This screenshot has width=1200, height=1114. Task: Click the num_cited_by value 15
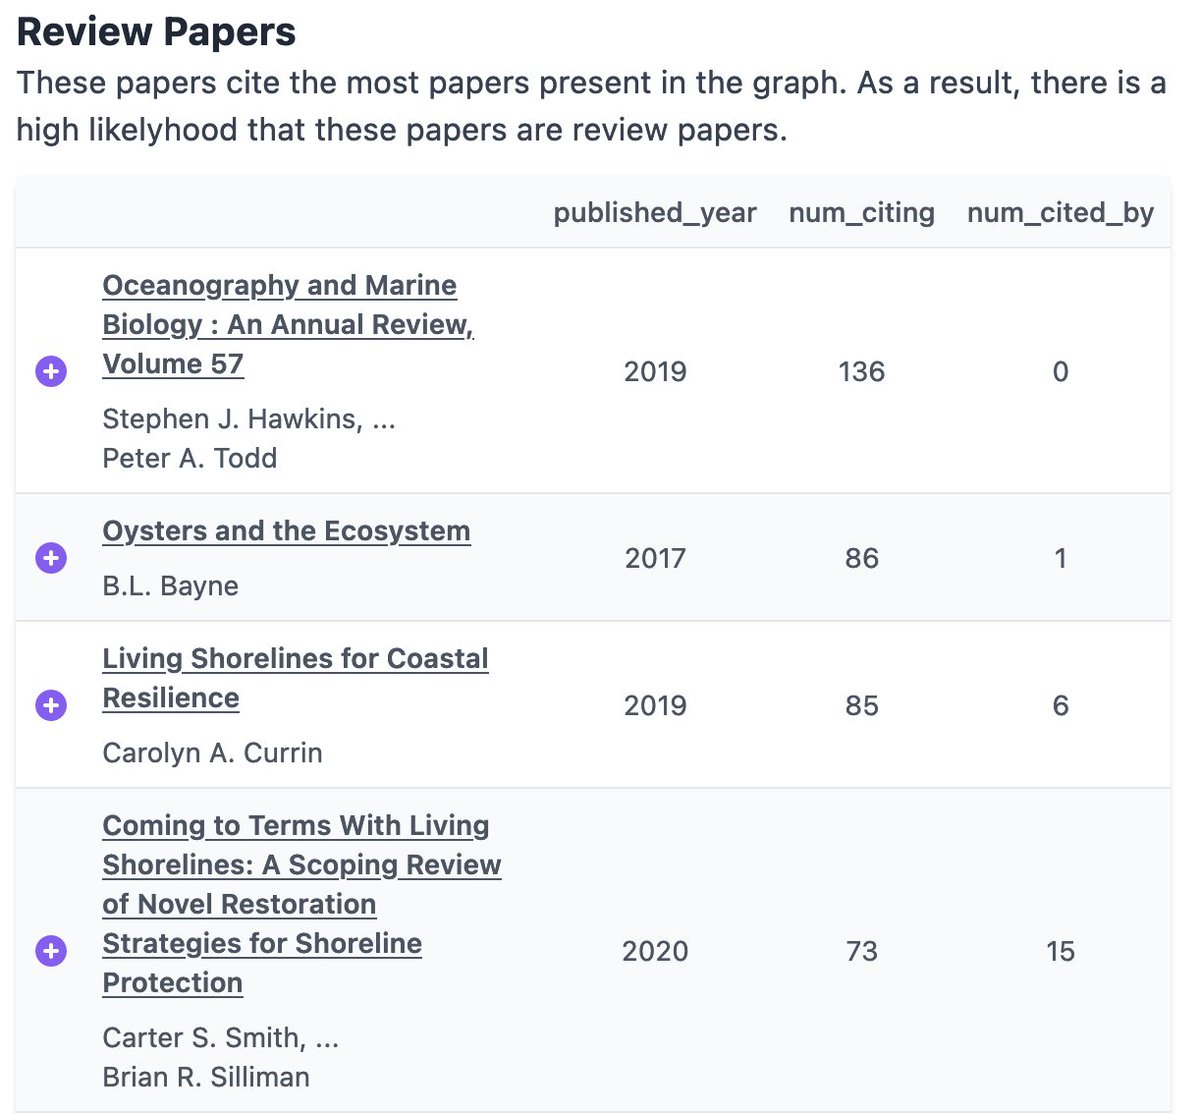(1060, 951)
